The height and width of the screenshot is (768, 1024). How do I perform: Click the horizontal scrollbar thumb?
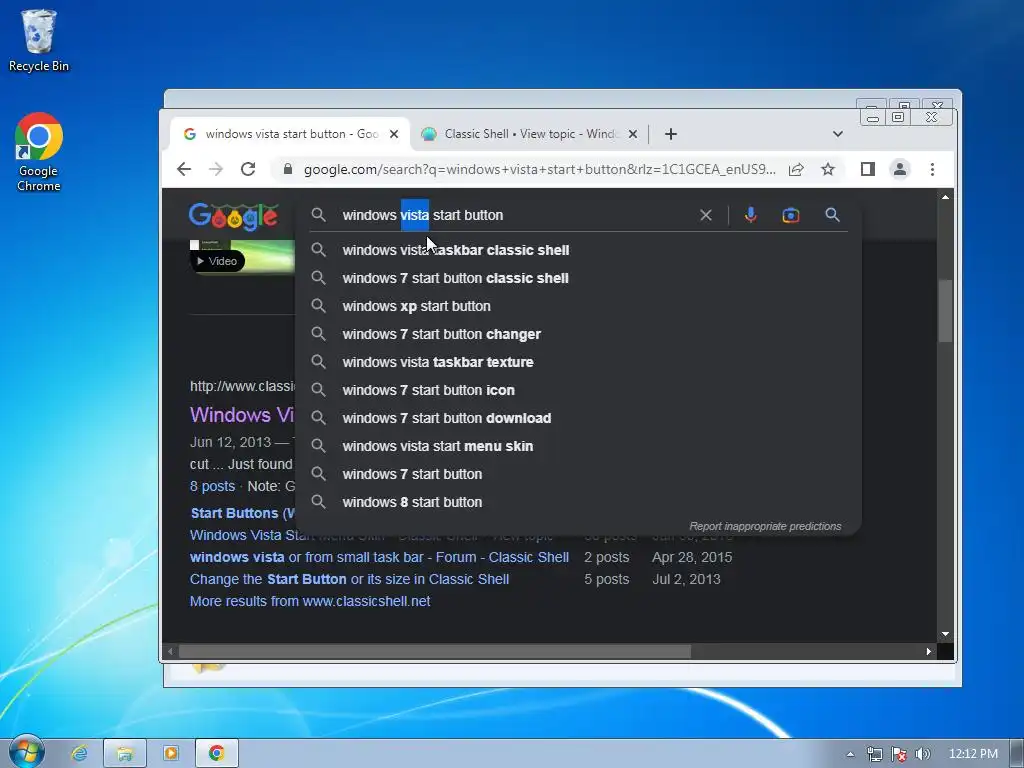click(435, 652)
